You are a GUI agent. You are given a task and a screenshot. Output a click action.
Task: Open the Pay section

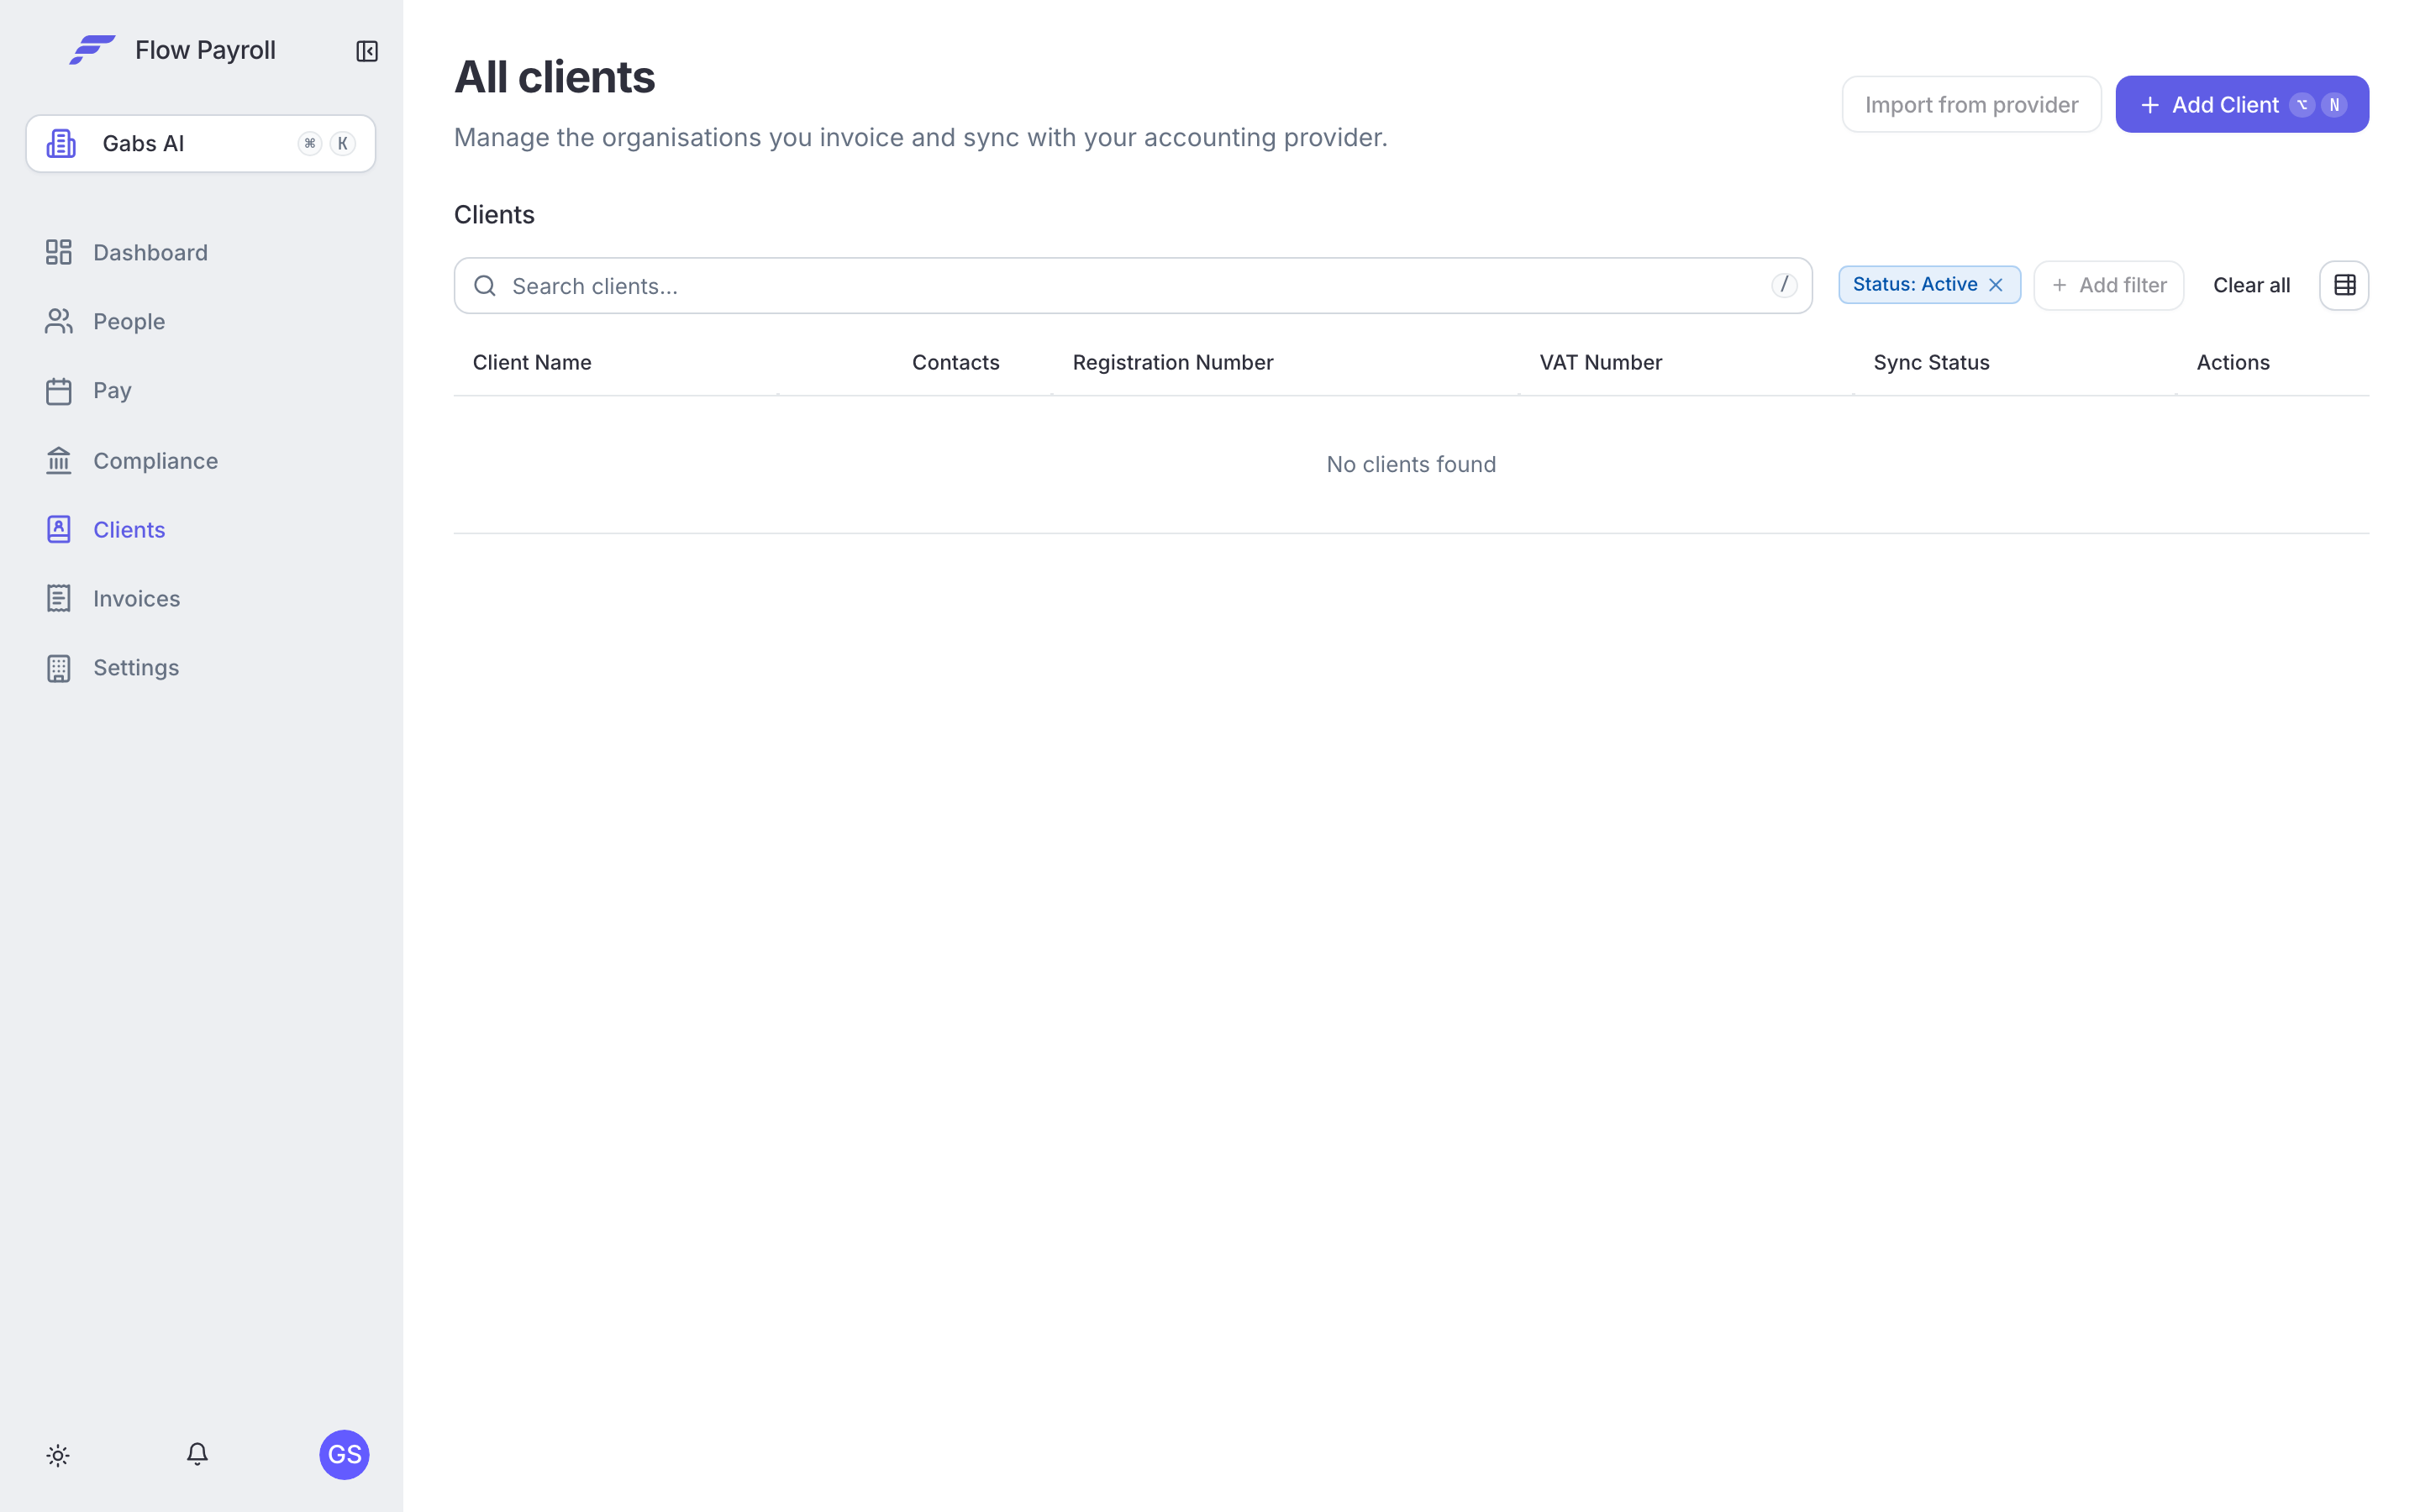point(88,390)
